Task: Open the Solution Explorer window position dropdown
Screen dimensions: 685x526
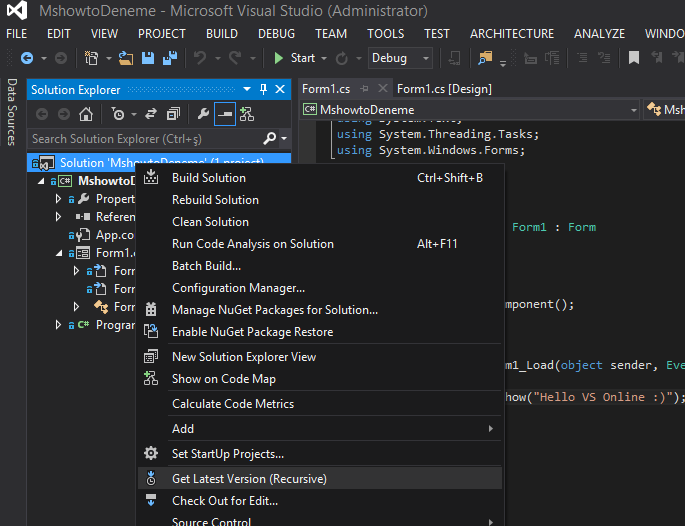Action: click(x=247, y=89)
